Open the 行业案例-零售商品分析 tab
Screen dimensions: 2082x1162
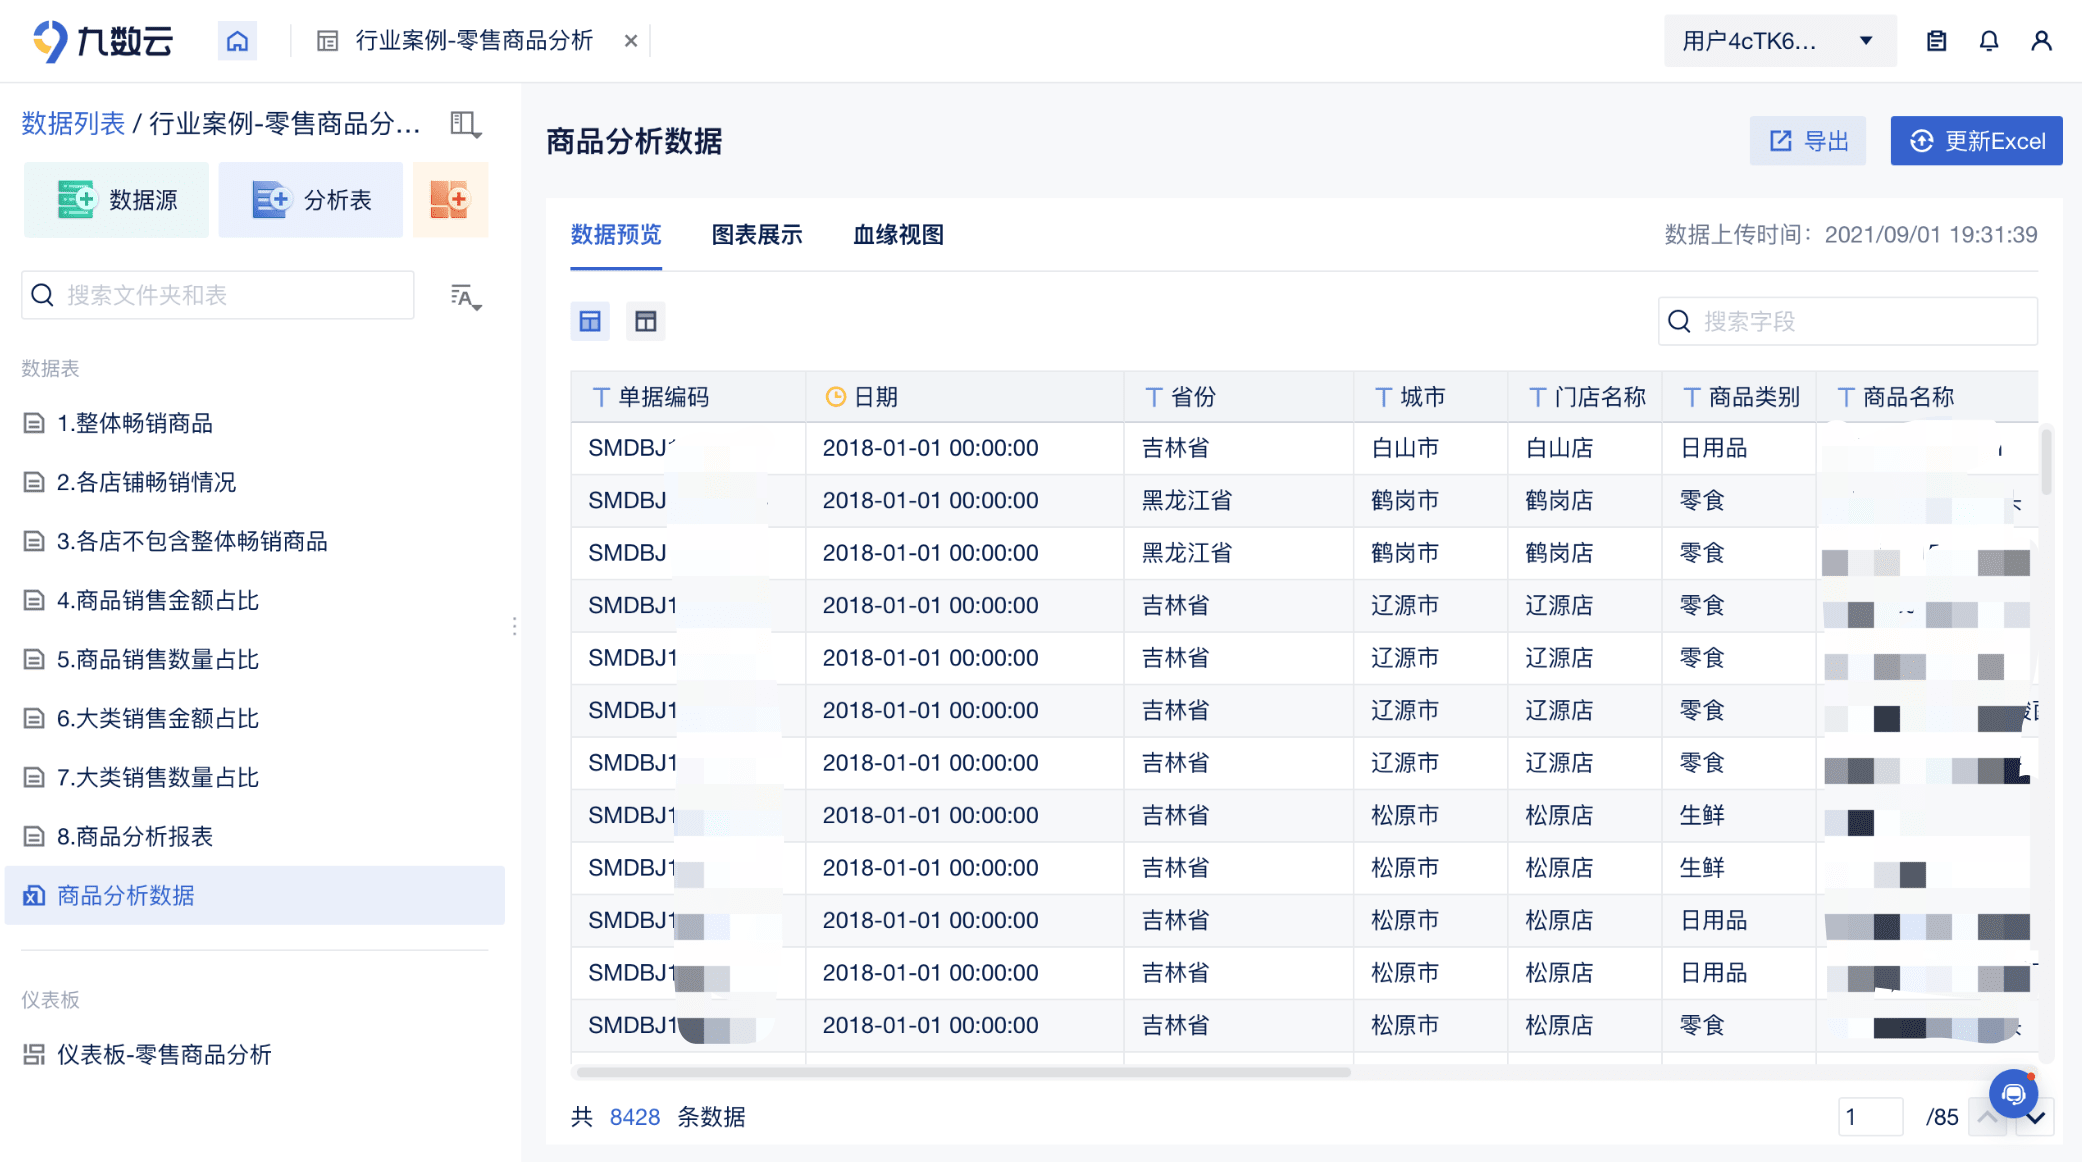pyautogui.click(x=473, y=41)
